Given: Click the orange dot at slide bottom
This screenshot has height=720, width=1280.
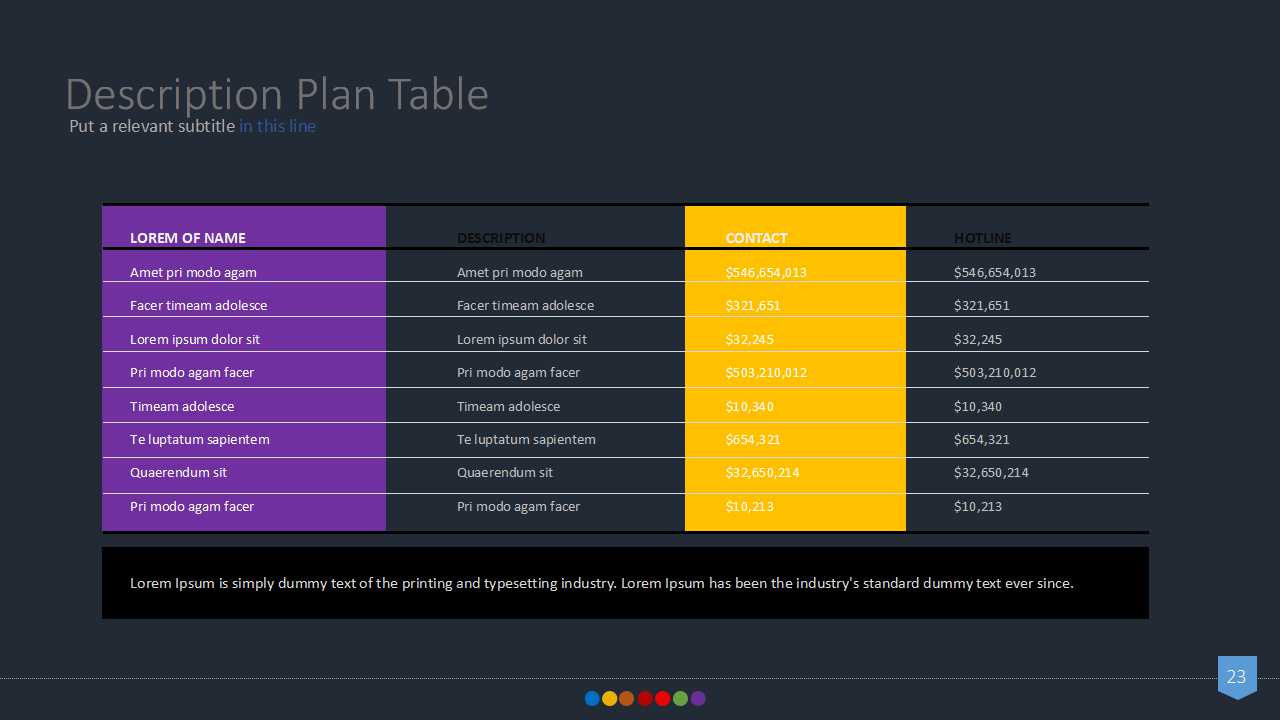Looking at the screenshot, I should tap(626, 698).
